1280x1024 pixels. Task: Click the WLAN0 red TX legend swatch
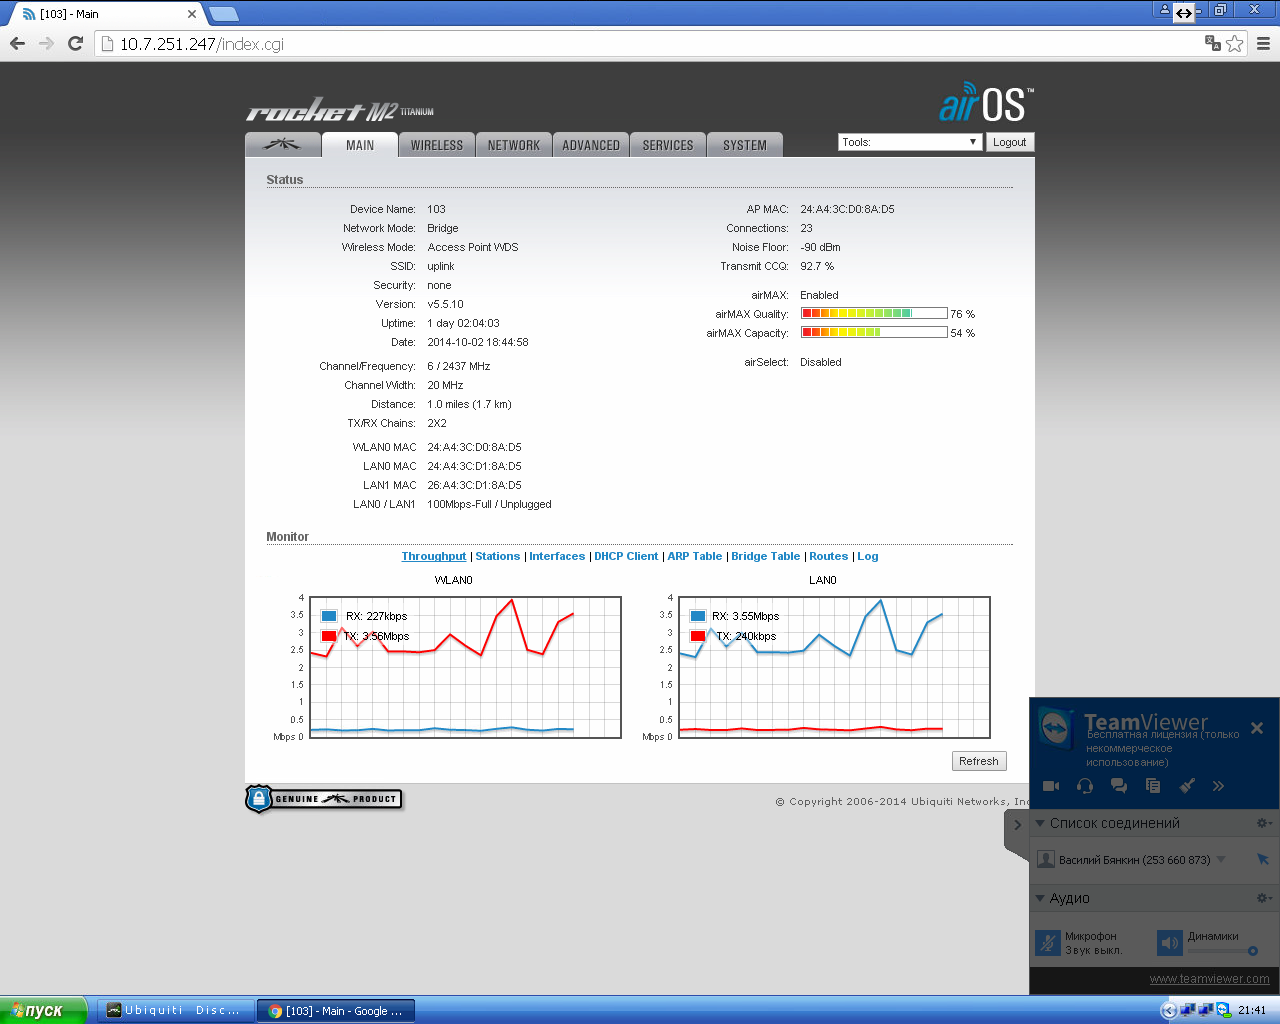[329, 636]
